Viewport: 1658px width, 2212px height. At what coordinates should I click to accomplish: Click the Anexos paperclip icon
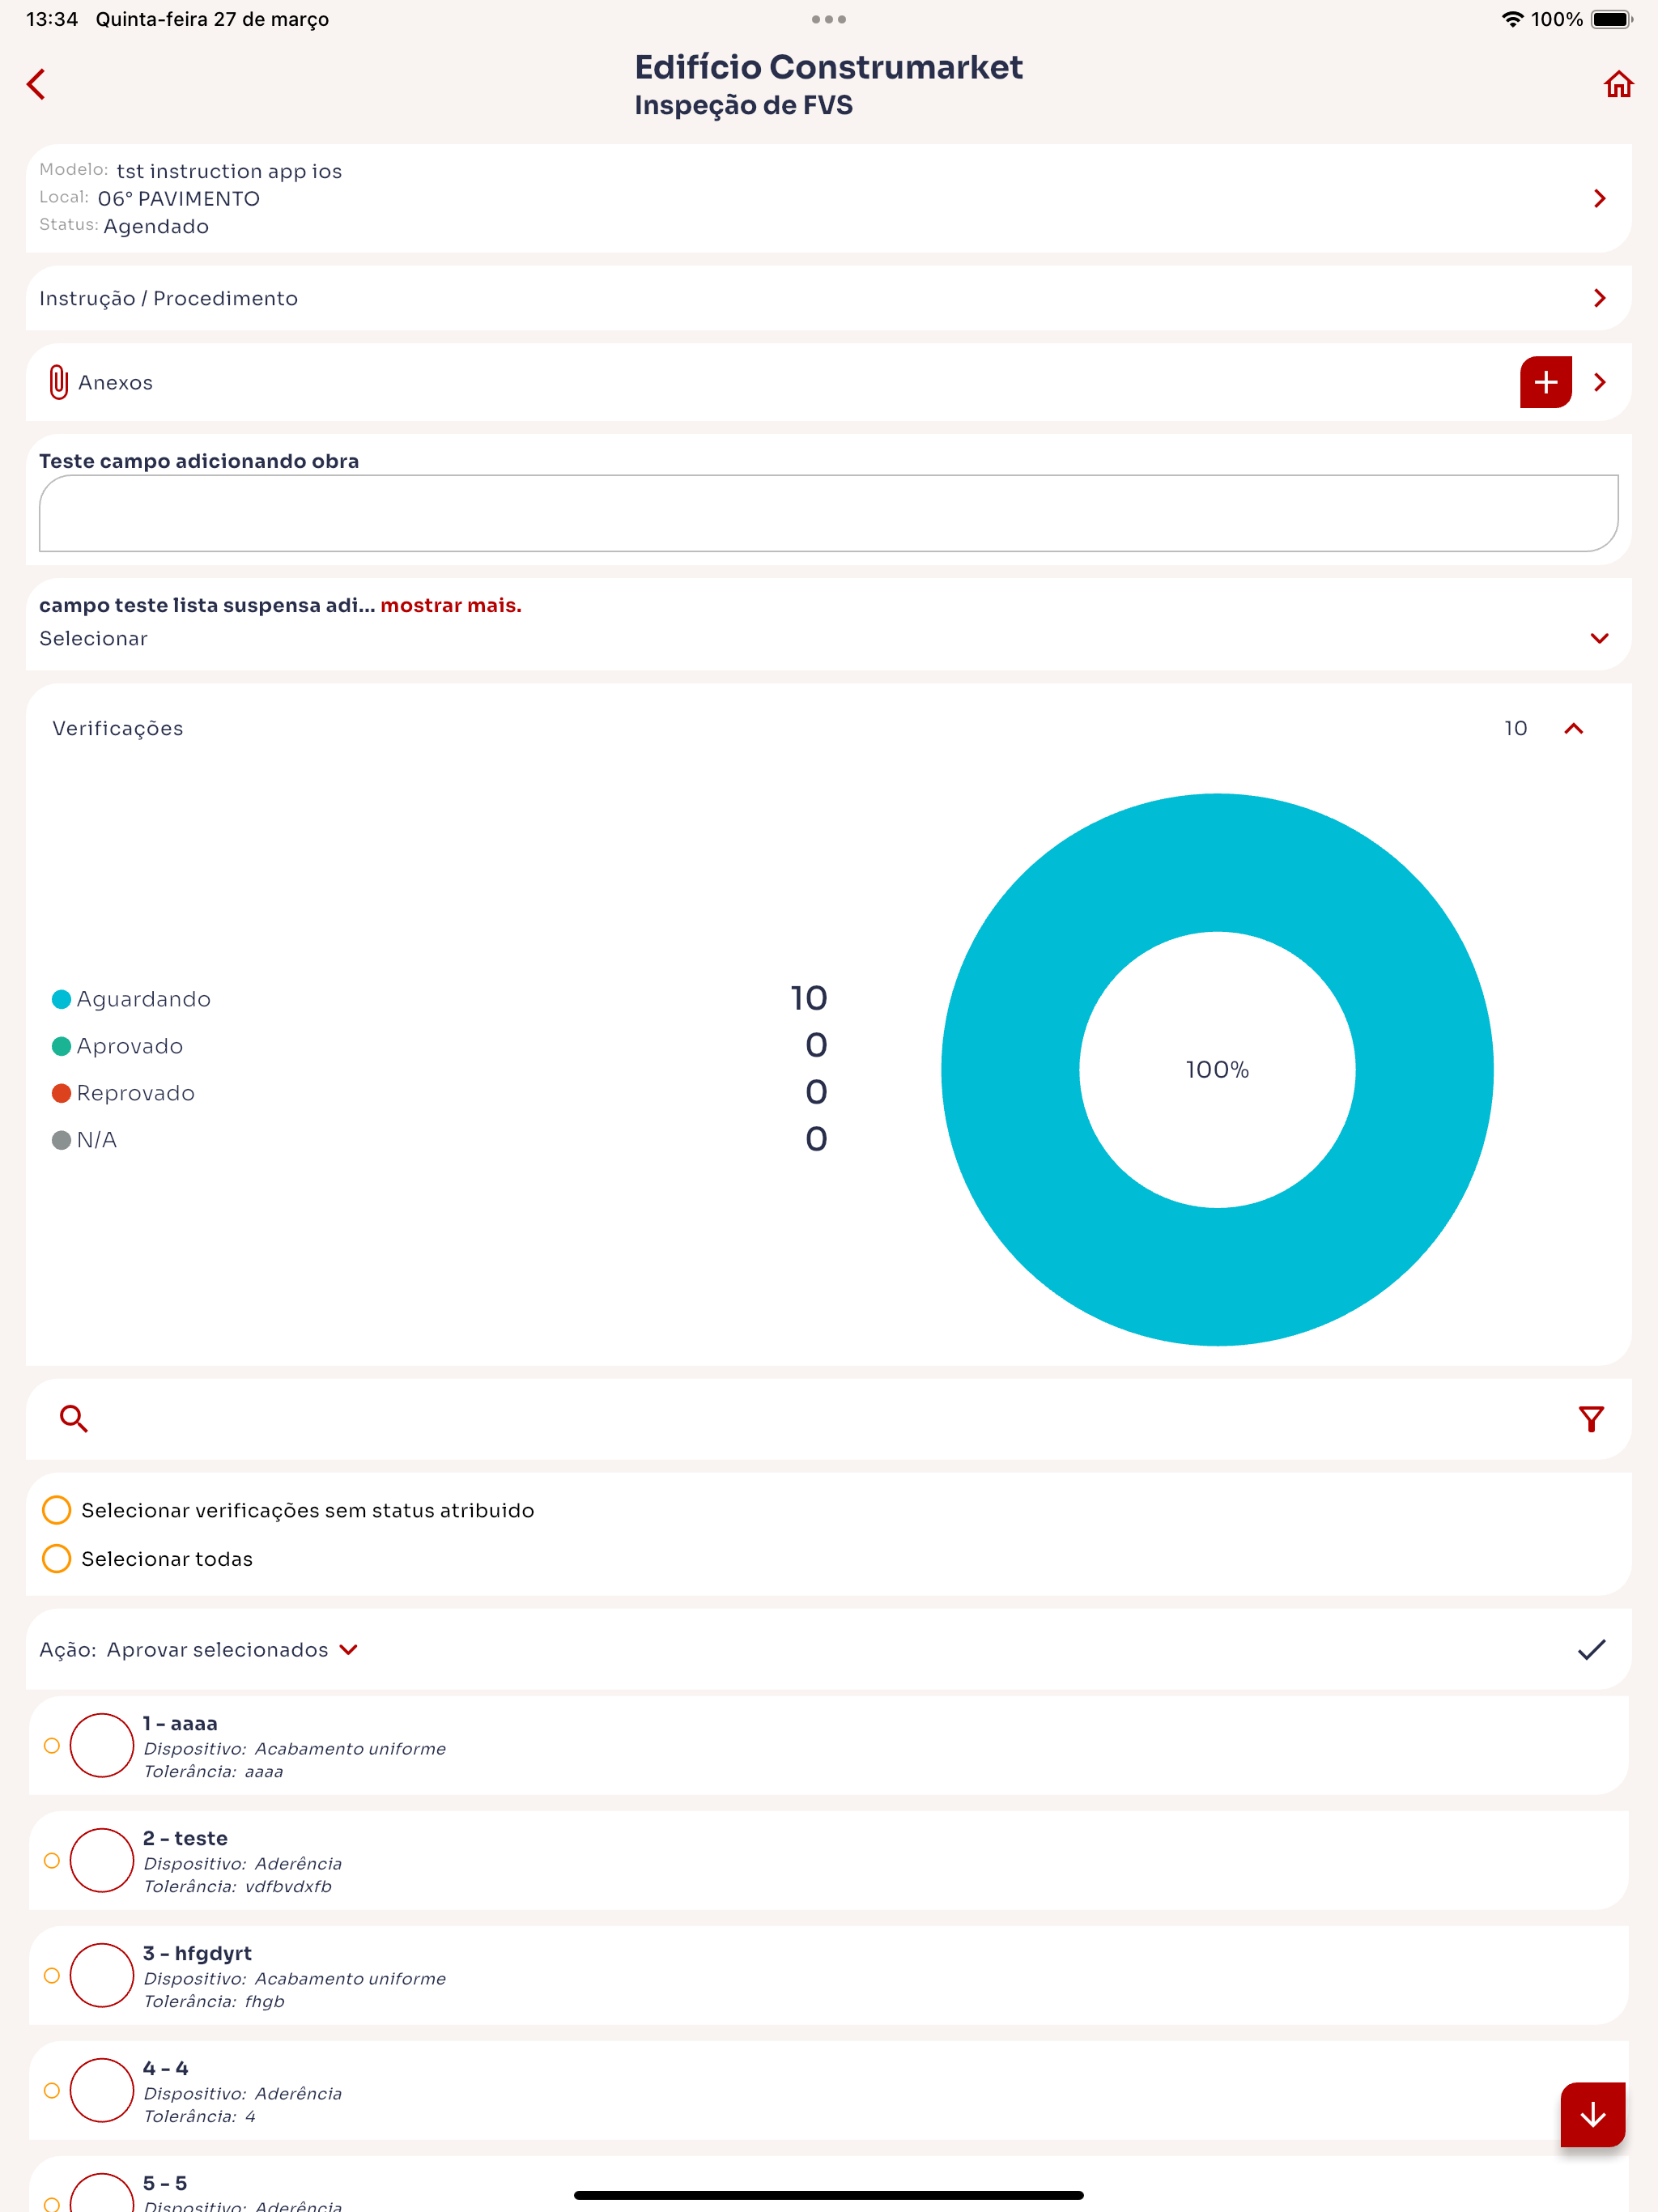point(59,382)
